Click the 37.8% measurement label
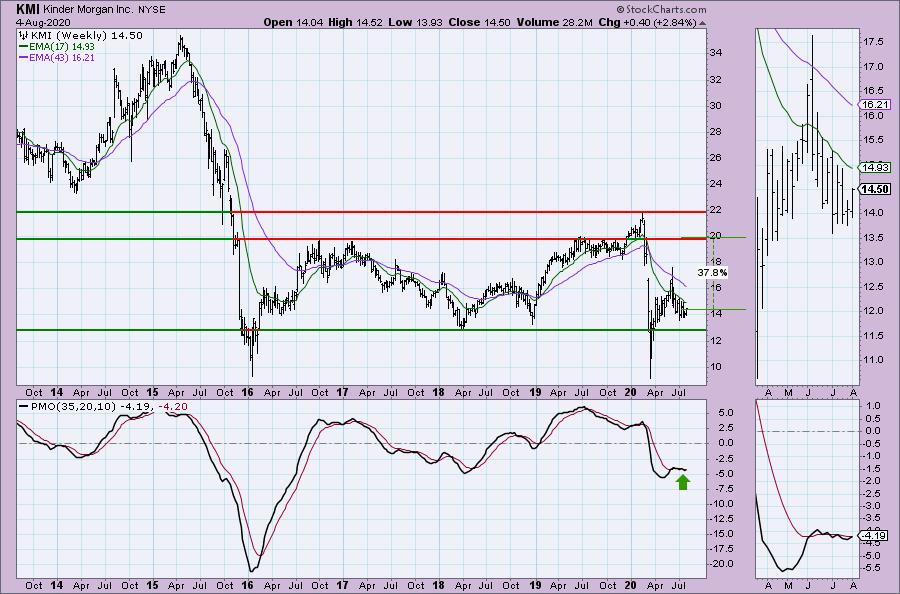Viewport: 900px width, 594px height. [712, 273]
